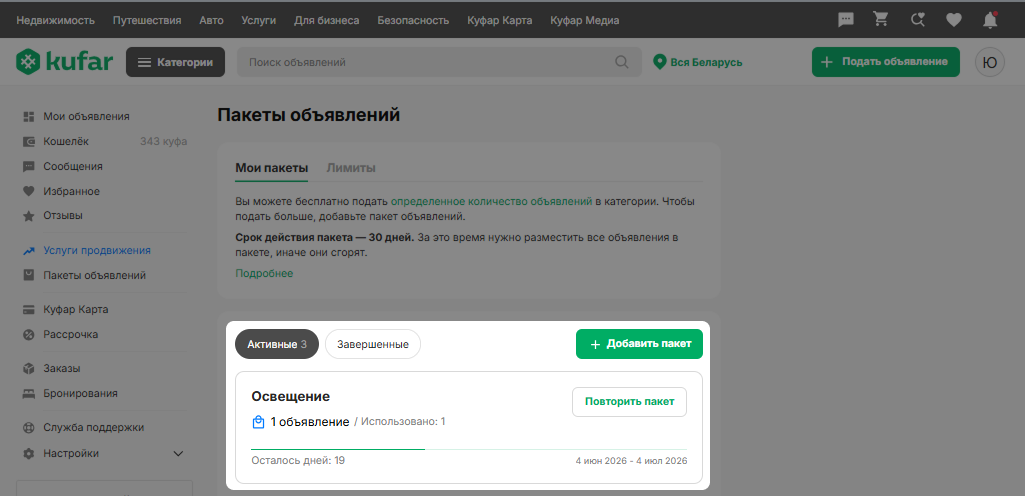Switch to the Лимиты tab
The image size is (1025, 496).
pyautogui.click(x=351, y=168)
